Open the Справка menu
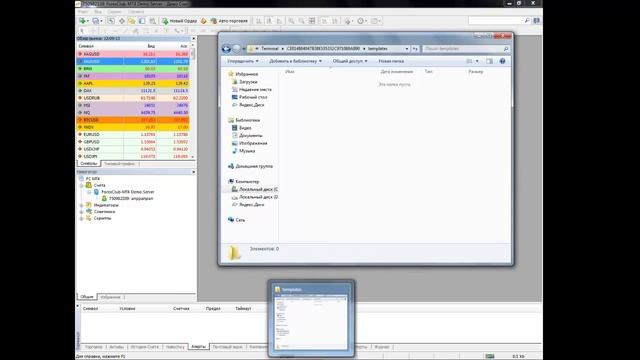Viewport: 640px width, 360px height. [x=136, y=12]
